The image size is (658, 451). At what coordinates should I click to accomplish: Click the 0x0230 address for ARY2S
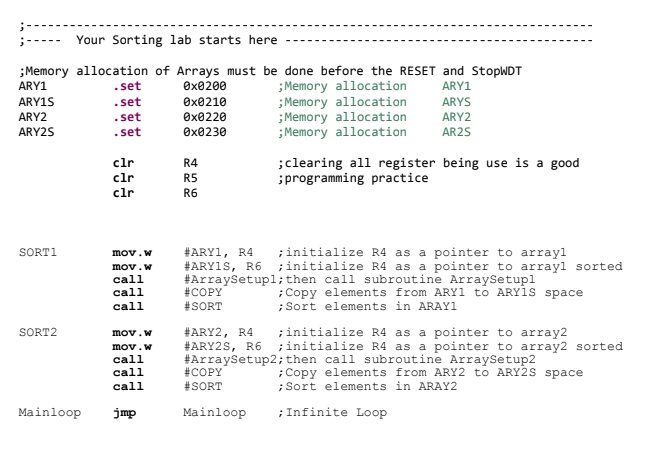[205, 132]
